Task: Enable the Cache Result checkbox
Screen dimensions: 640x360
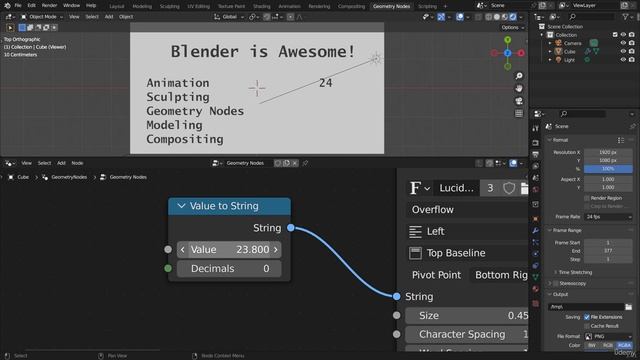Action: (x=587, y=326)
